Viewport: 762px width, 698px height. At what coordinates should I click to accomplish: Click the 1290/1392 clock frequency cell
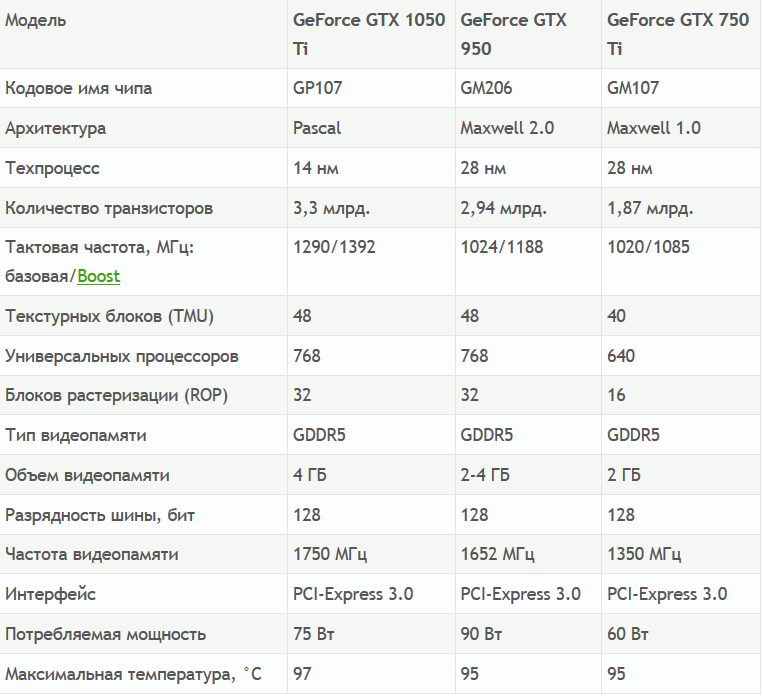334,247
